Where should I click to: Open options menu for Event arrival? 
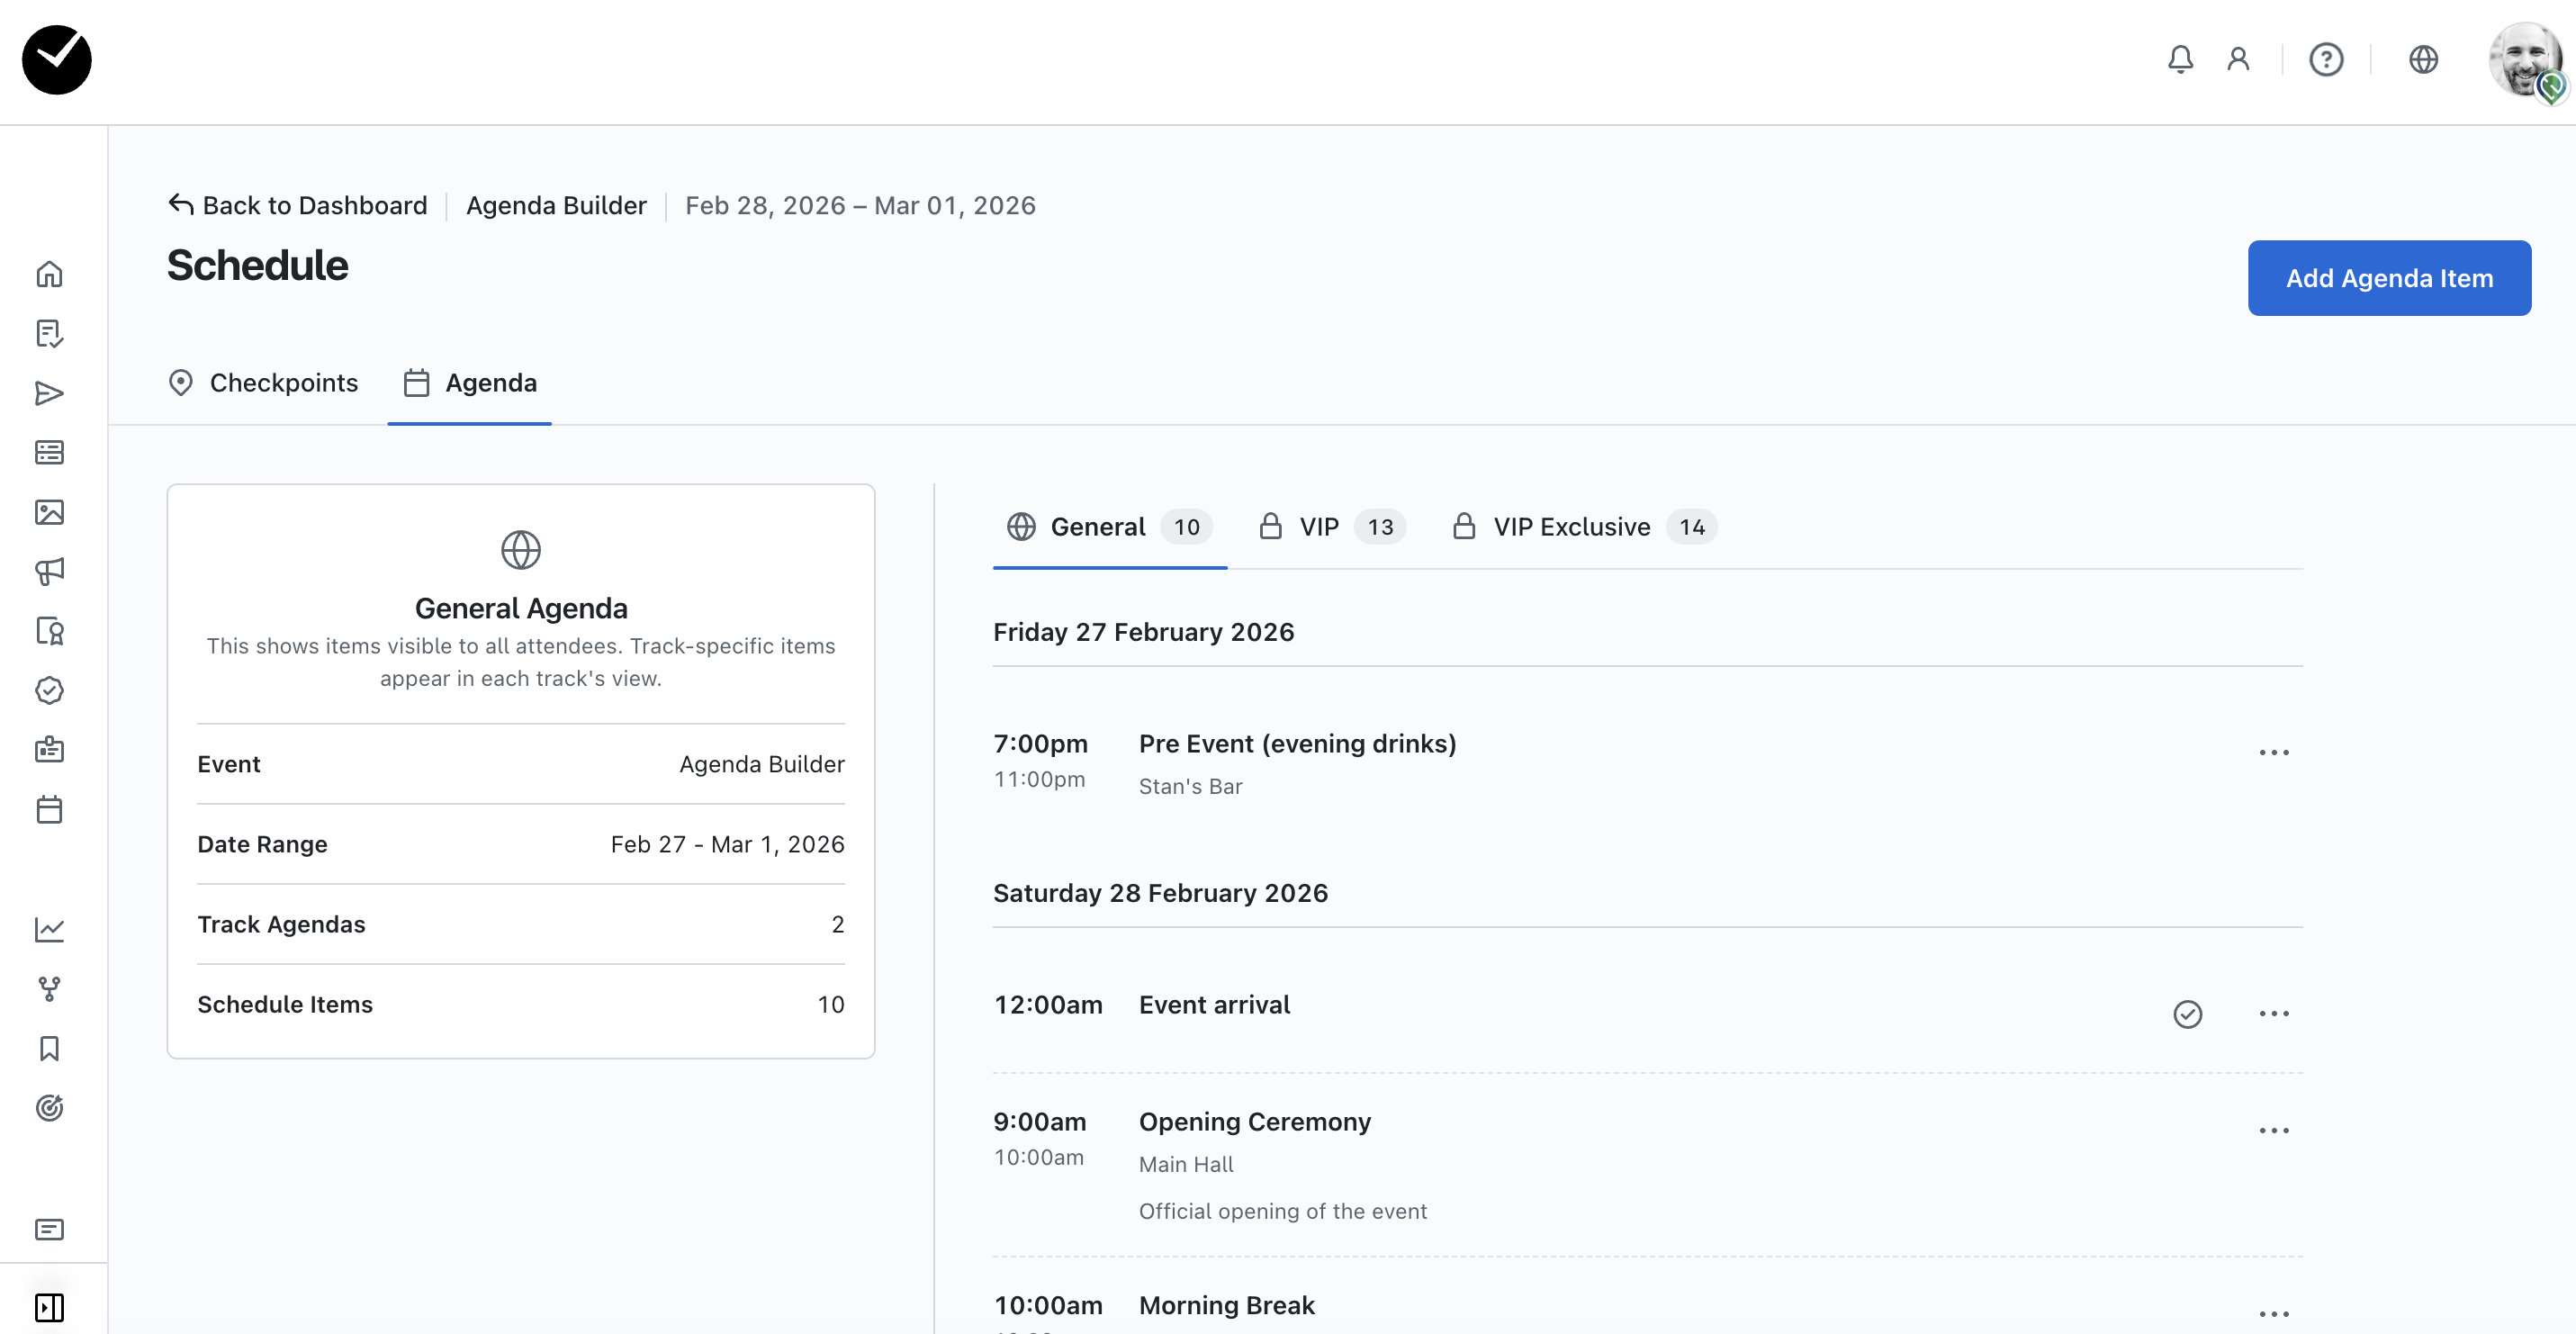2273,1014
